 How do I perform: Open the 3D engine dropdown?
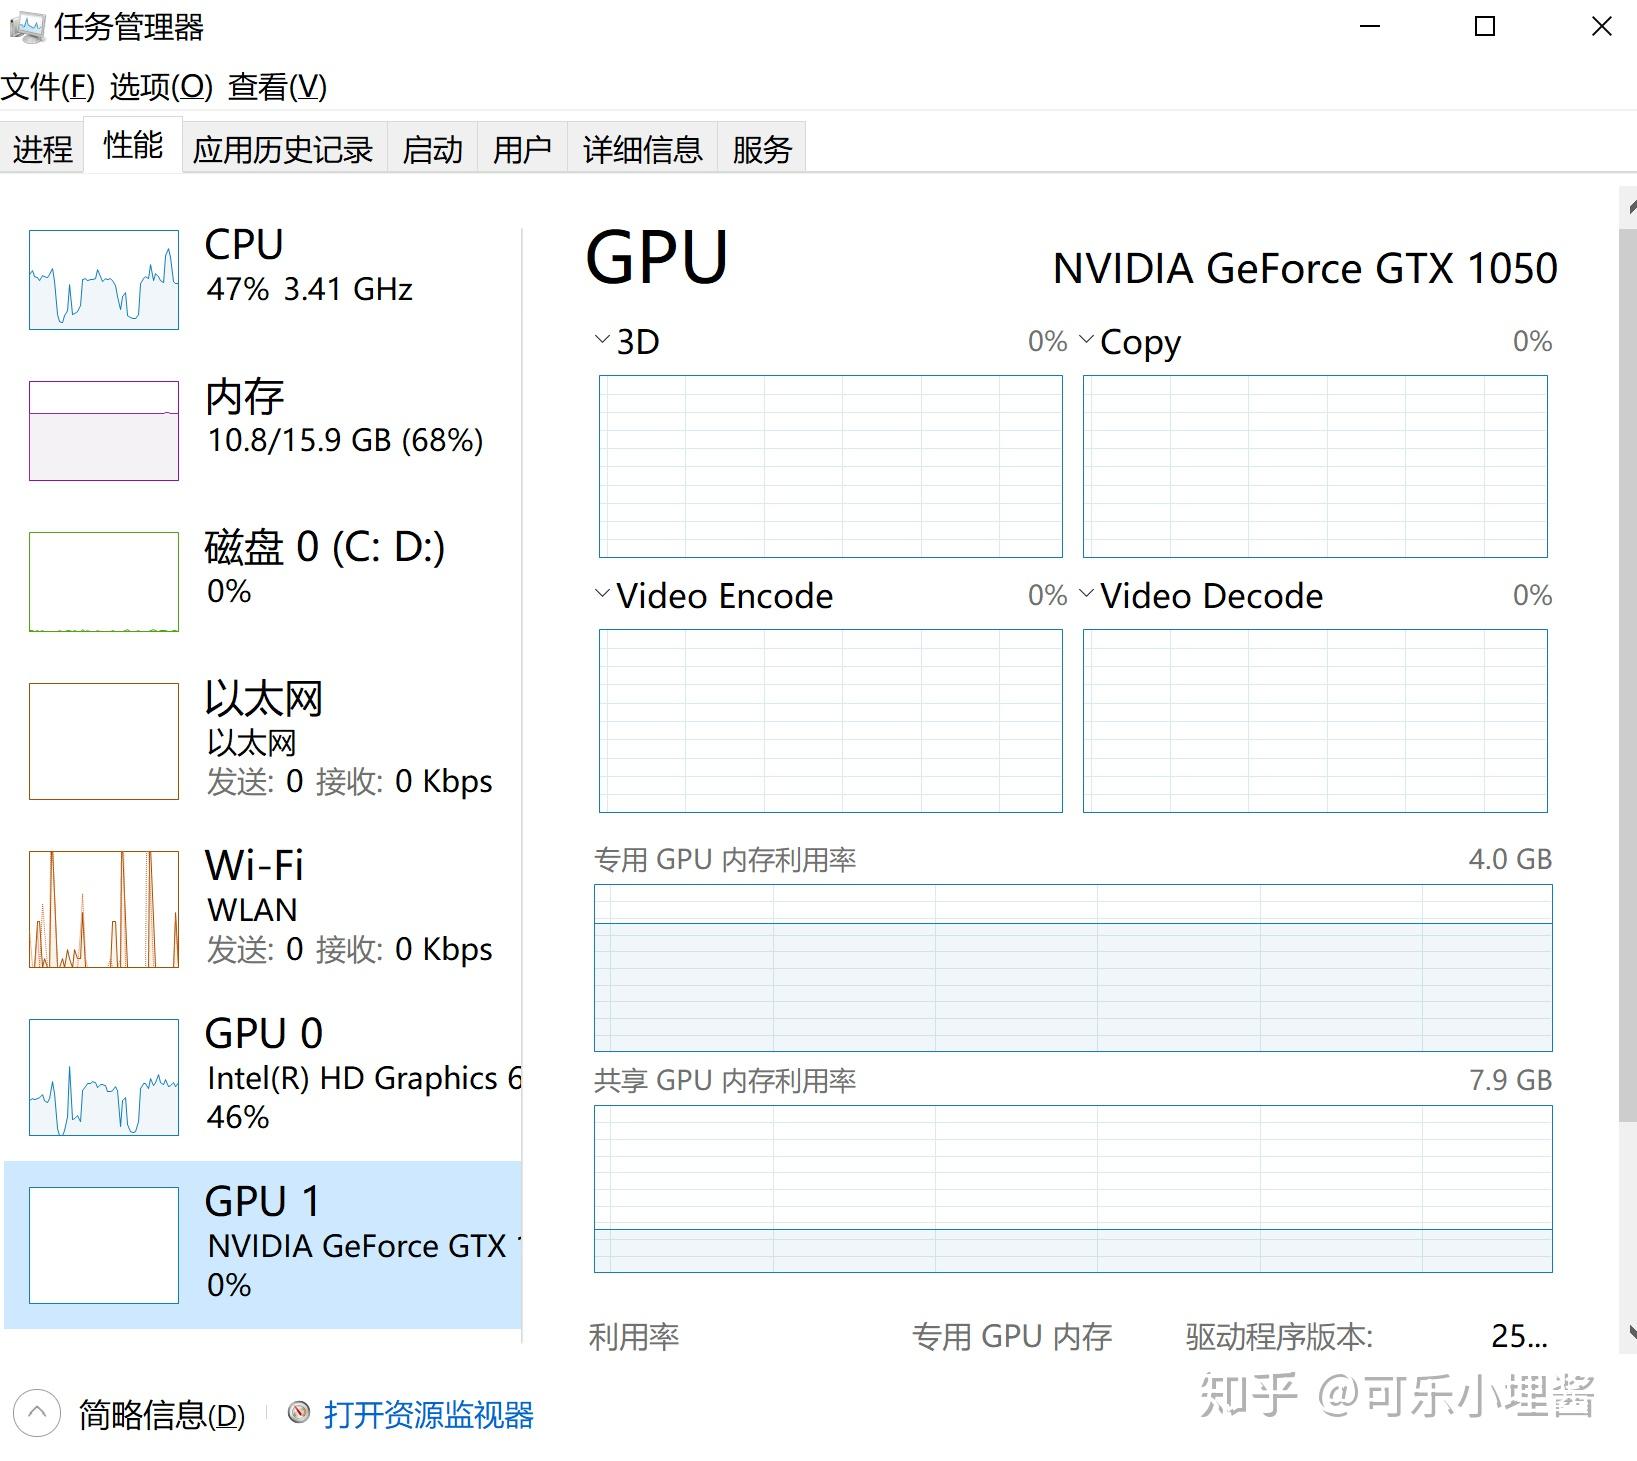[x=602, y=340]
